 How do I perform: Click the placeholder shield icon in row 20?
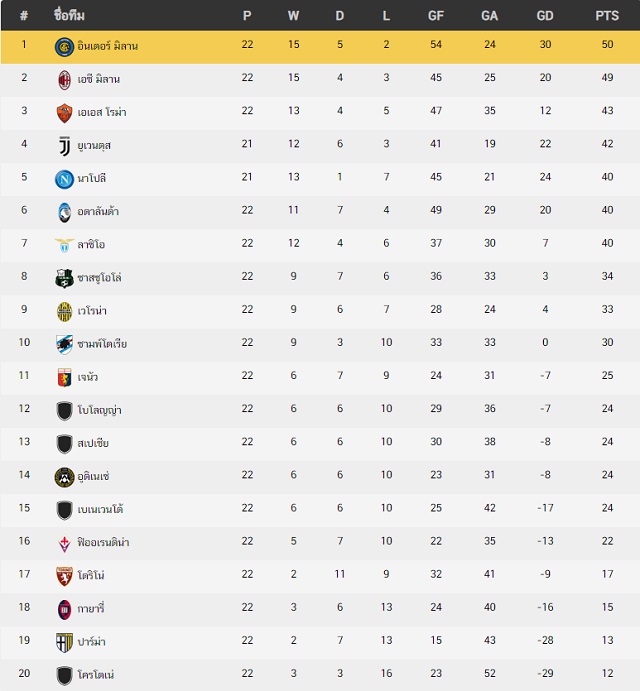tap(64, 676)
